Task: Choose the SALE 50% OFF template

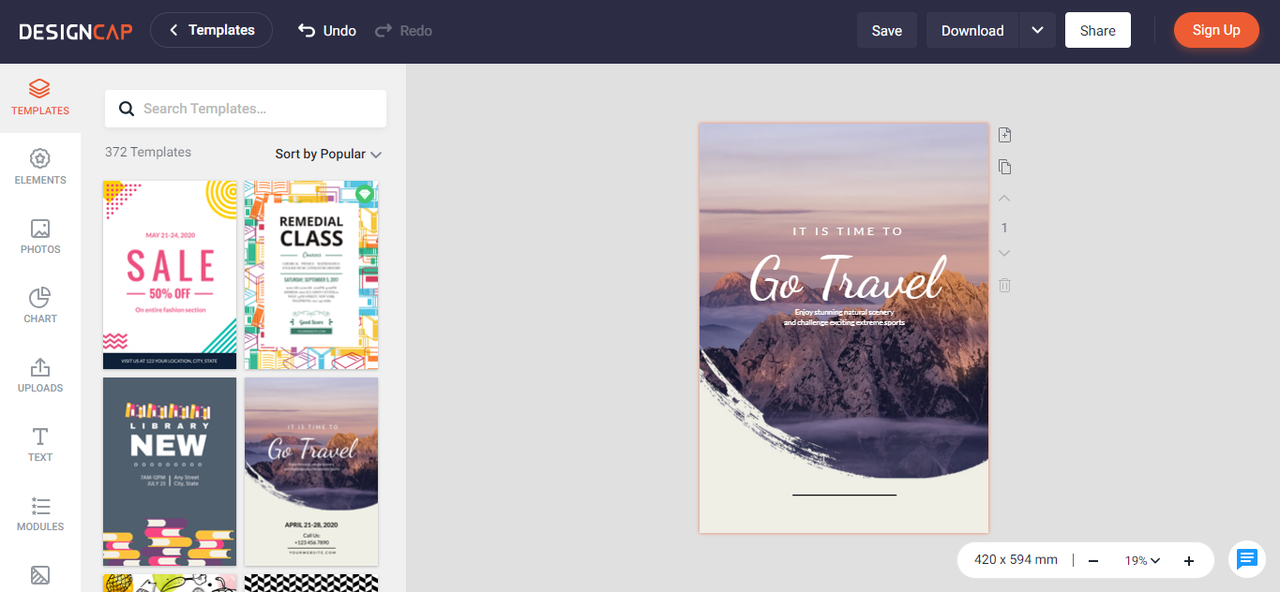Action: point(170,275)
